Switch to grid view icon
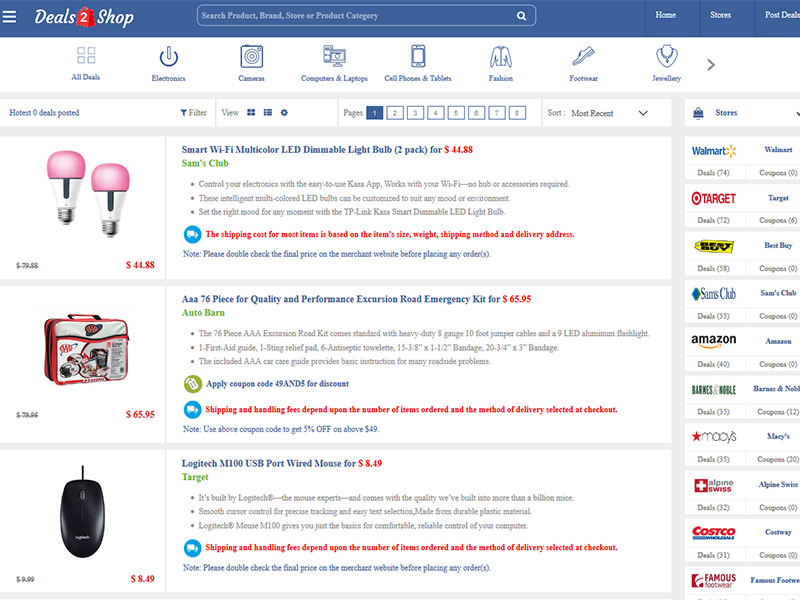 (251, 113)
